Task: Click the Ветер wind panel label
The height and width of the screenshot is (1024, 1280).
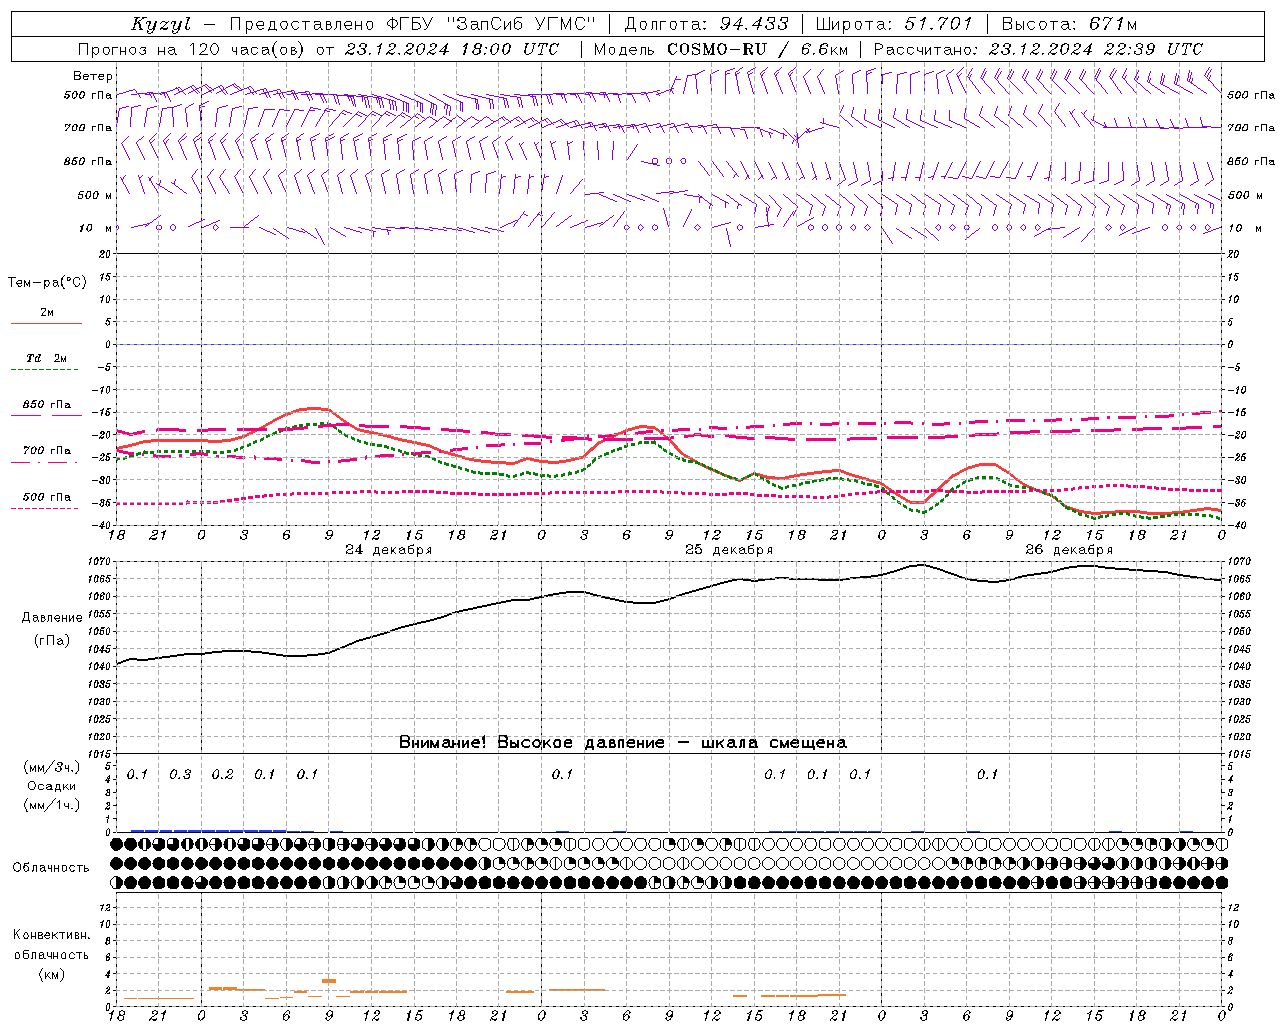Action: click(x=92, y=76)
